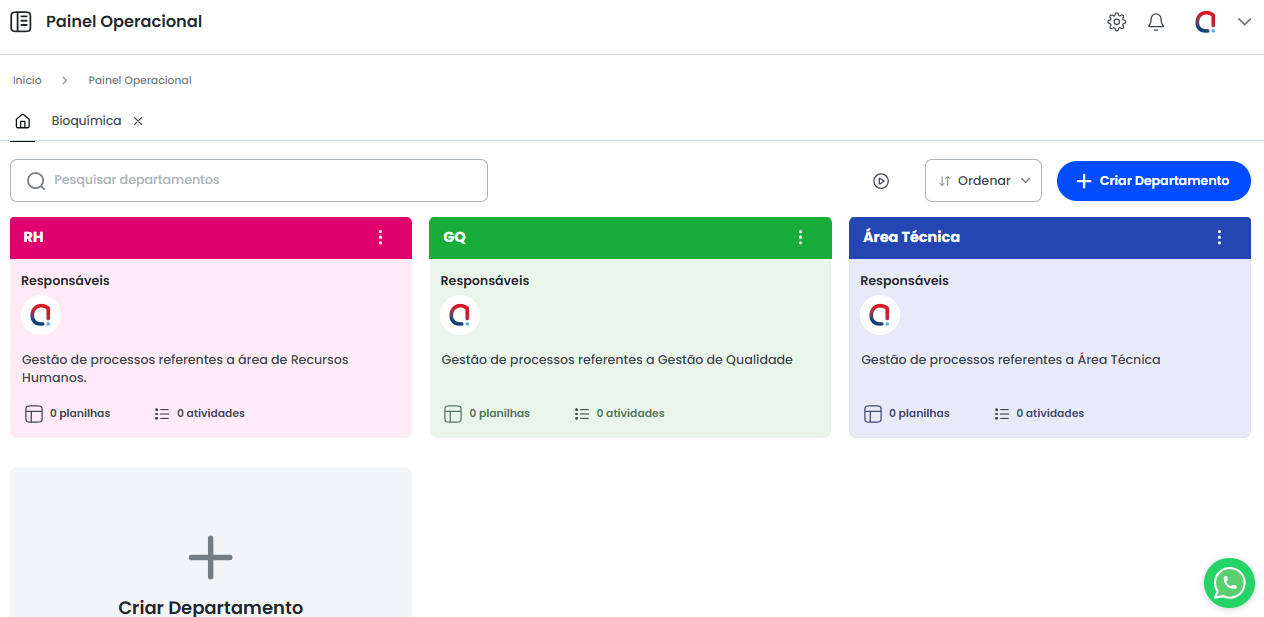Toggle the sidebar panel icon
The height and width of the screenshot is (617, 1264).
[20, 22]
